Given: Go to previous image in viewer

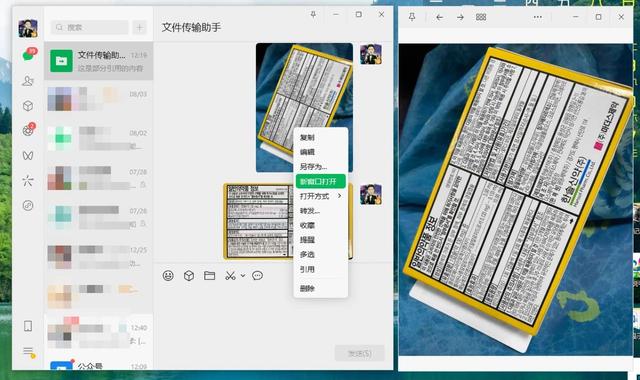Looking at the screenshot, I should tap(439, 17).
